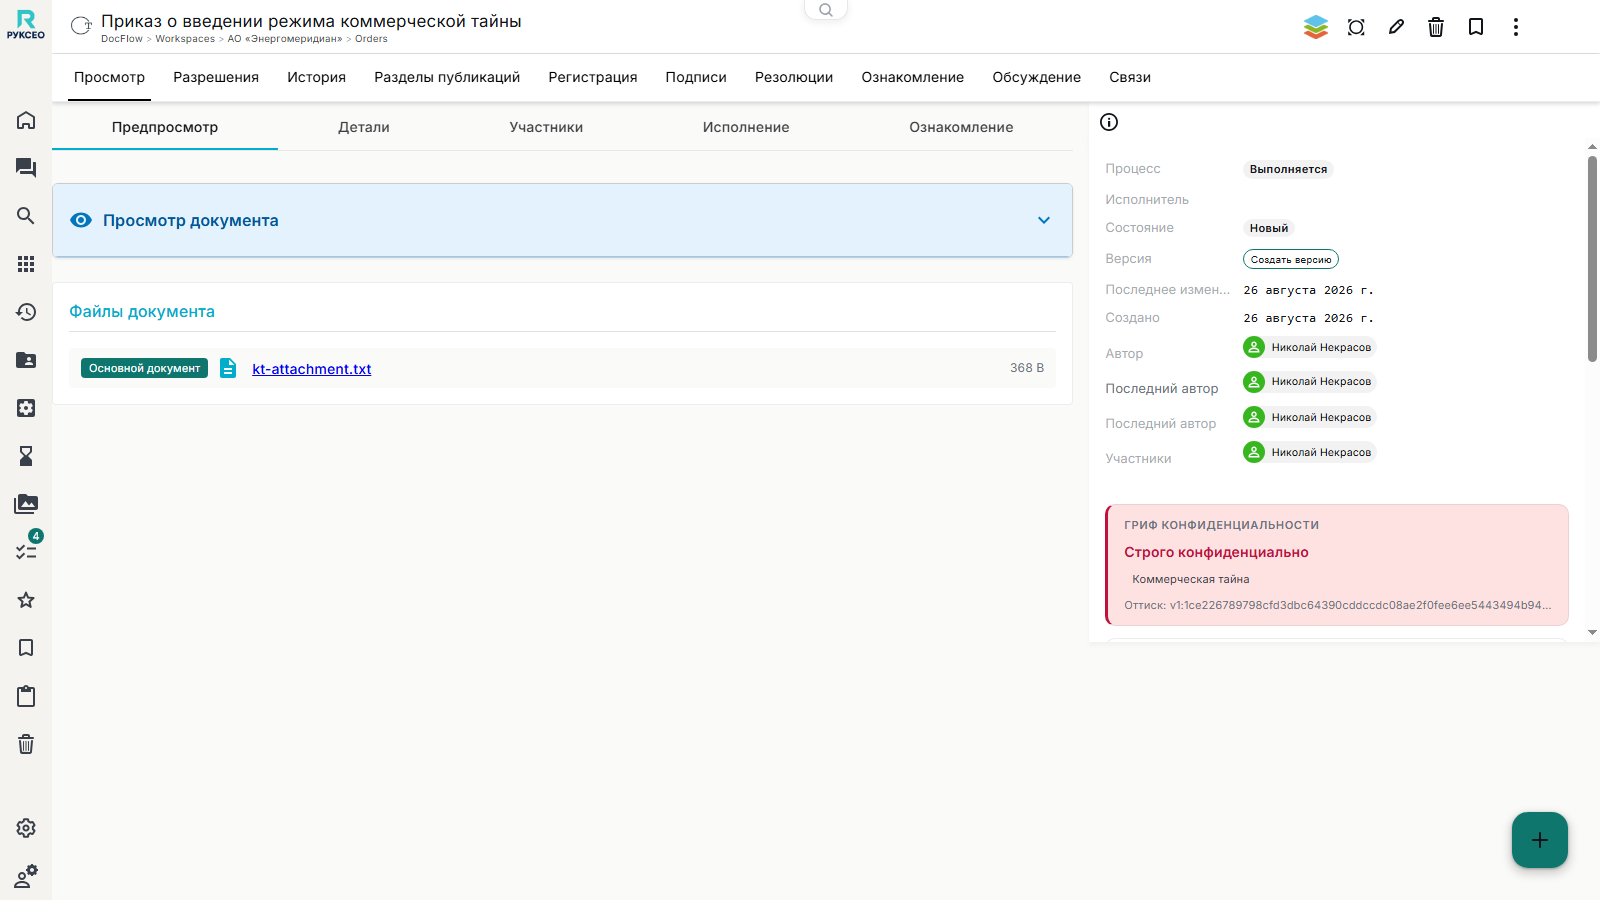
Task: Open favorites star in sidebar
Action: click(x=26, y=600)
